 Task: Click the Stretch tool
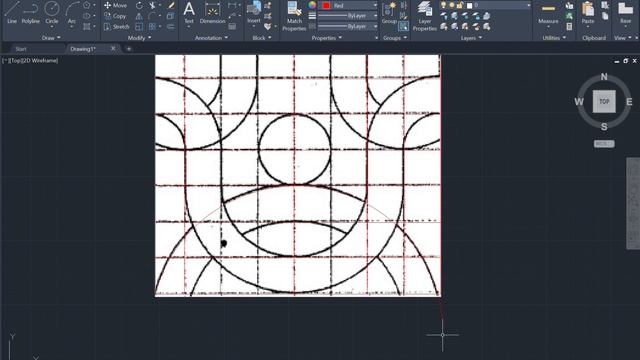pyautogui.click(x=116, y=27)
